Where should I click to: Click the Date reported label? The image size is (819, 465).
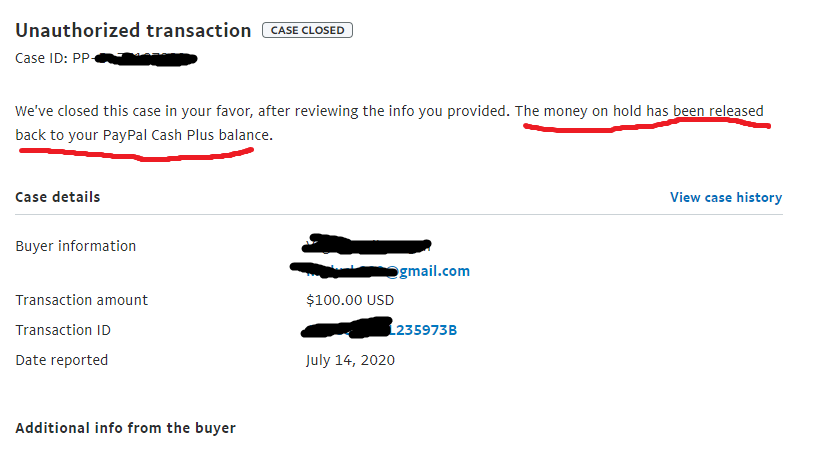click(62, 360)
